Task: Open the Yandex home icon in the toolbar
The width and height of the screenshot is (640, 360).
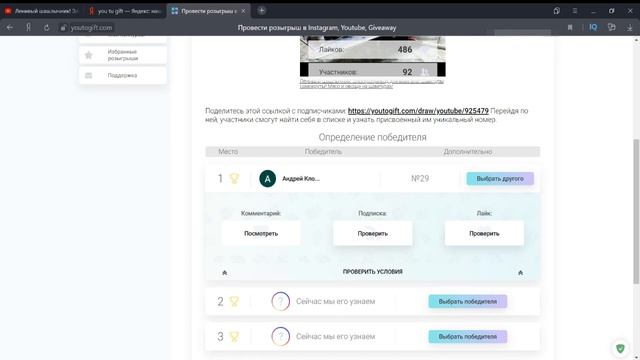Action: tap(28, 27)
